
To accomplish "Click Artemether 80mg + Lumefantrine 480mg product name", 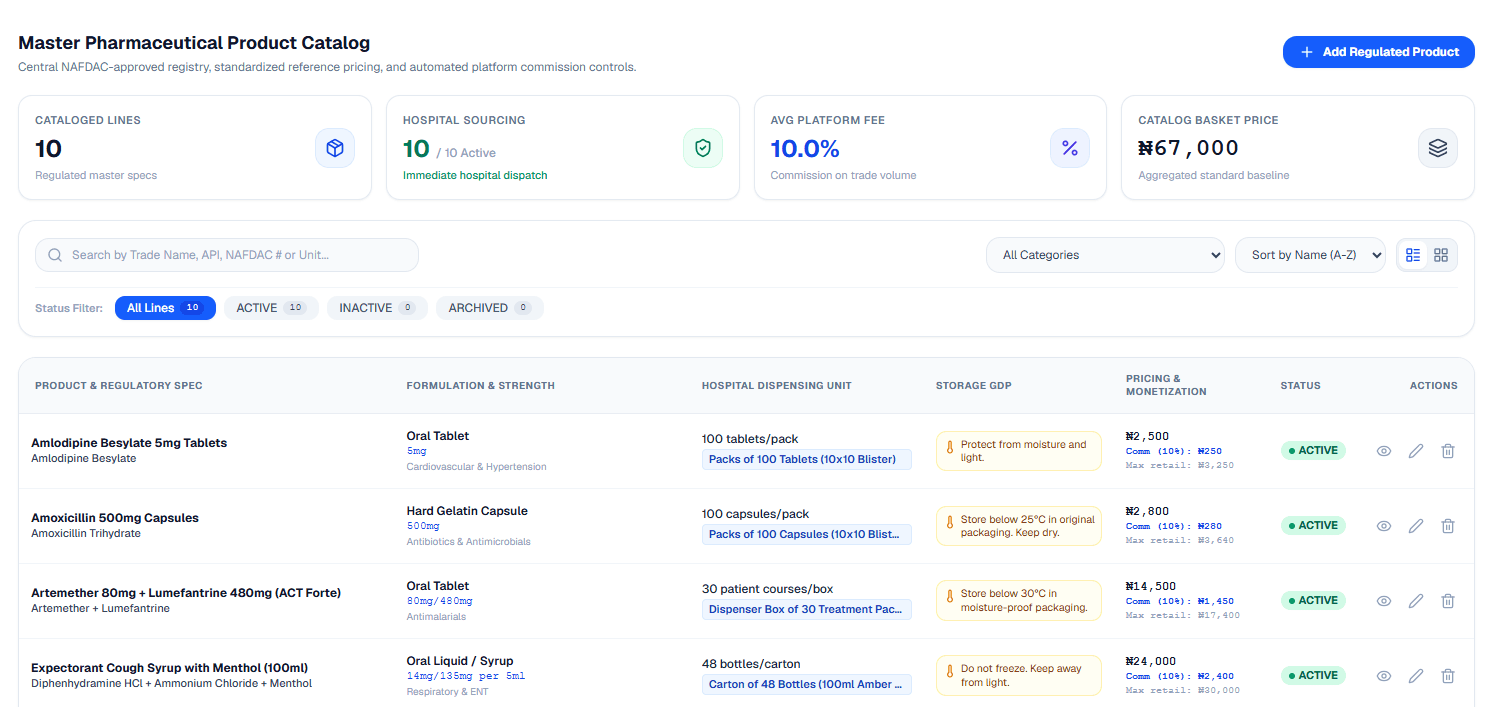I will coord(186,593).
